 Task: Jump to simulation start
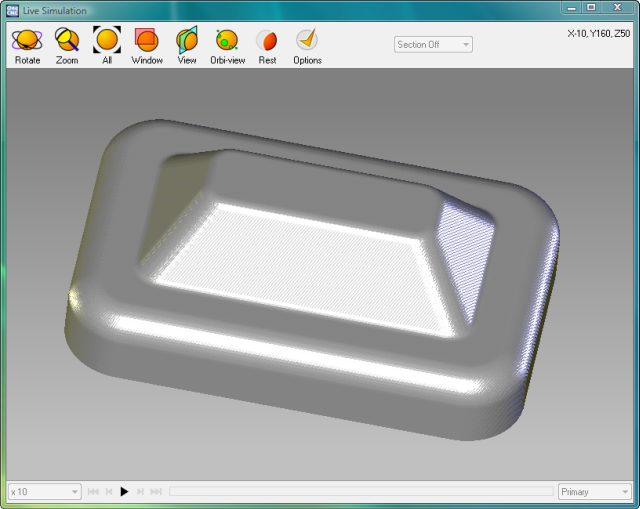point(93,492)
